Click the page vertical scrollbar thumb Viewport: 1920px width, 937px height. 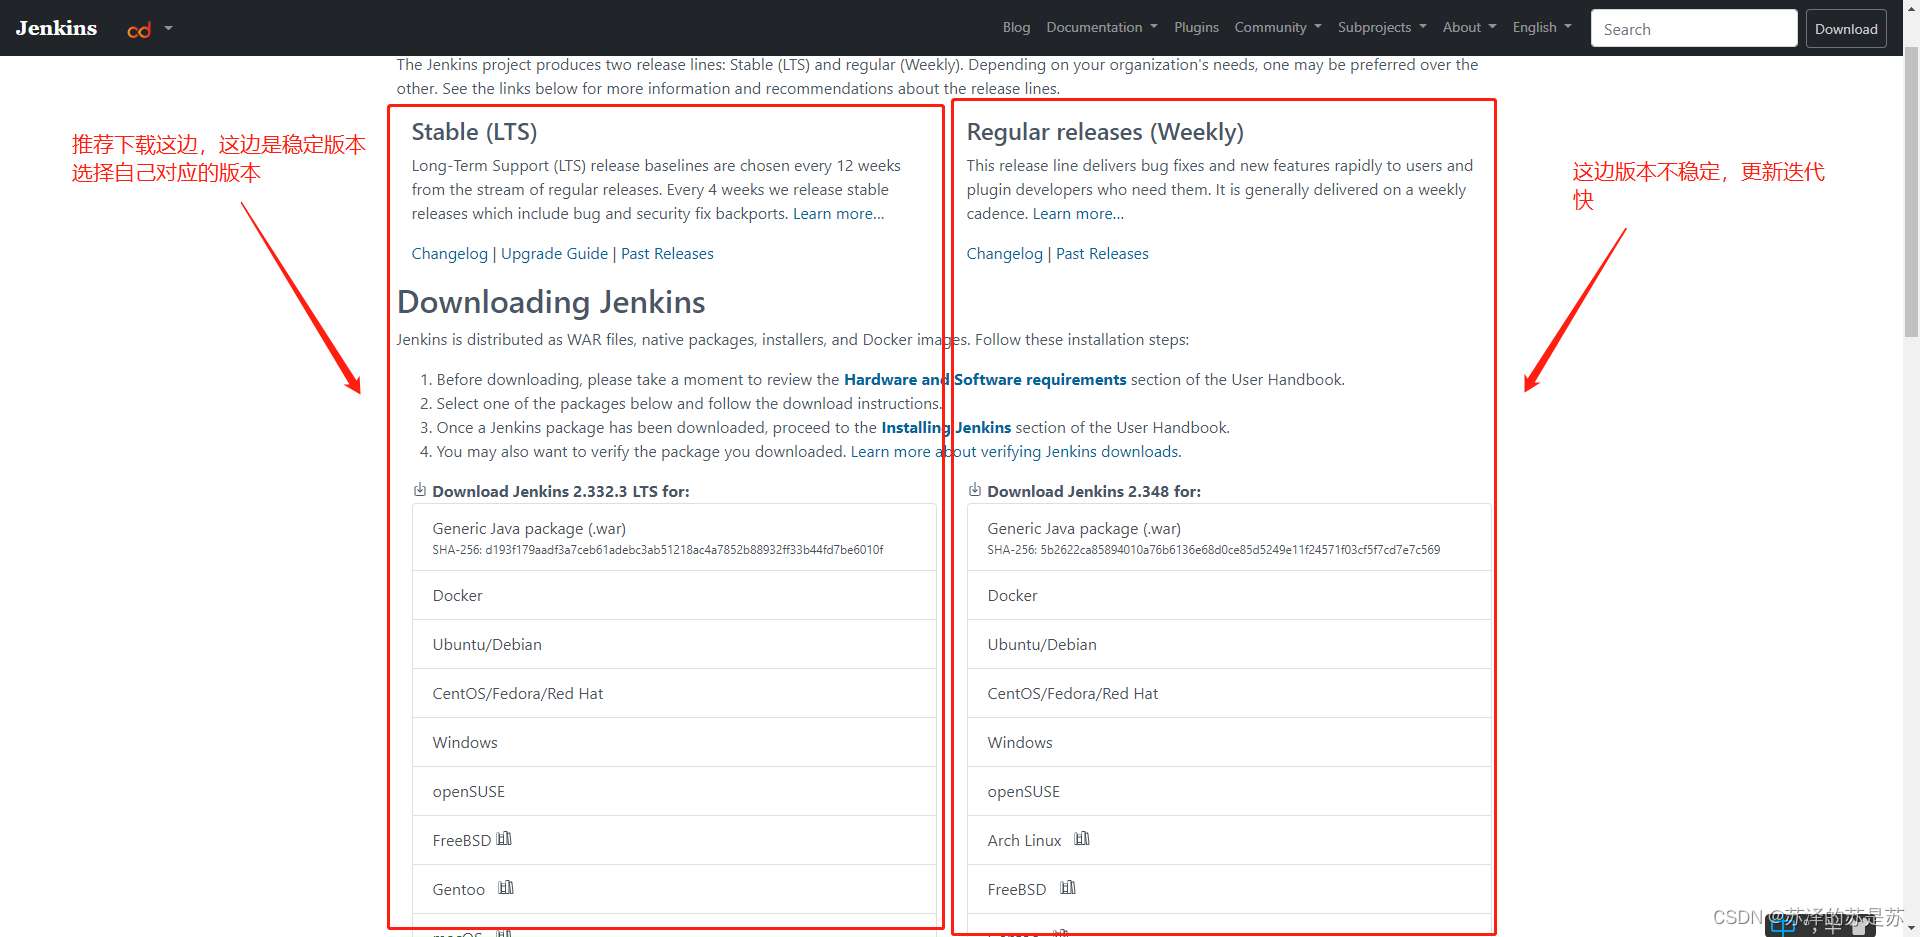tap(1911, 190)
